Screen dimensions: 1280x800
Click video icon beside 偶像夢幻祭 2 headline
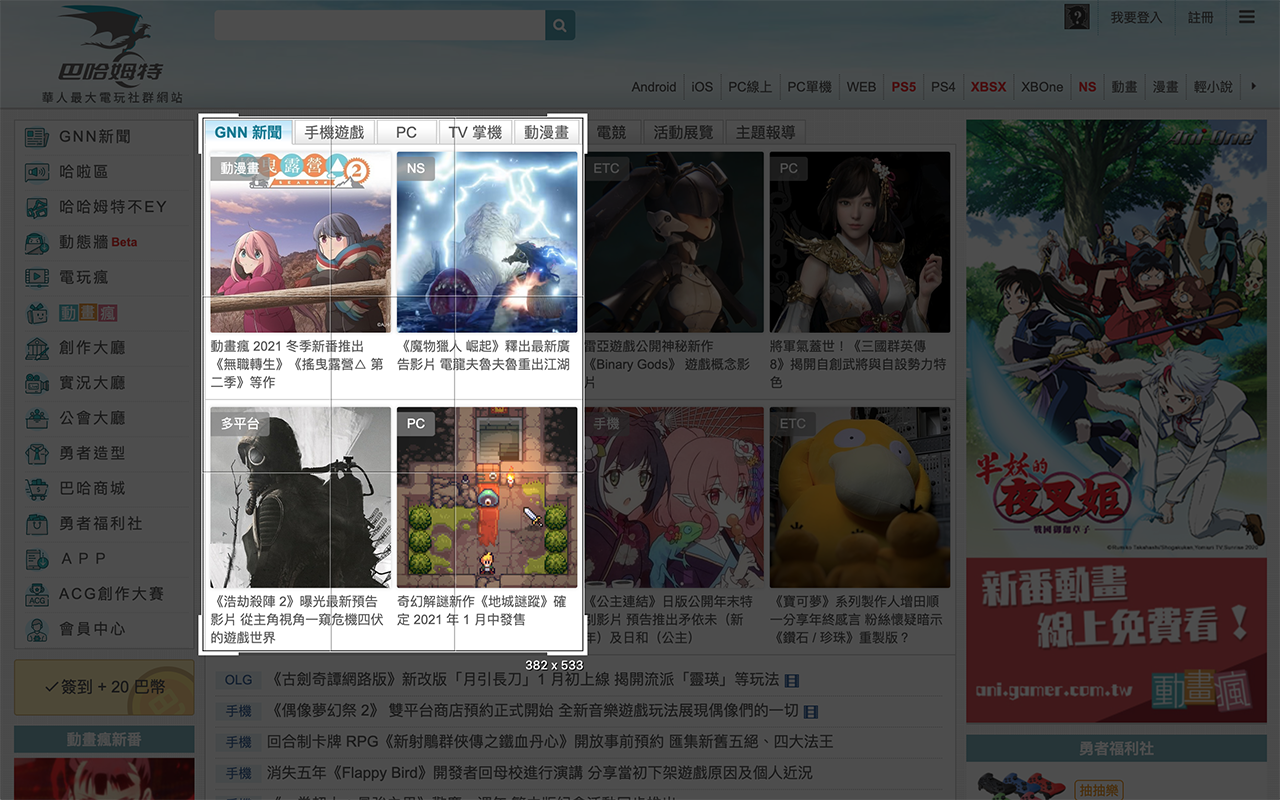tap(811, 712)
